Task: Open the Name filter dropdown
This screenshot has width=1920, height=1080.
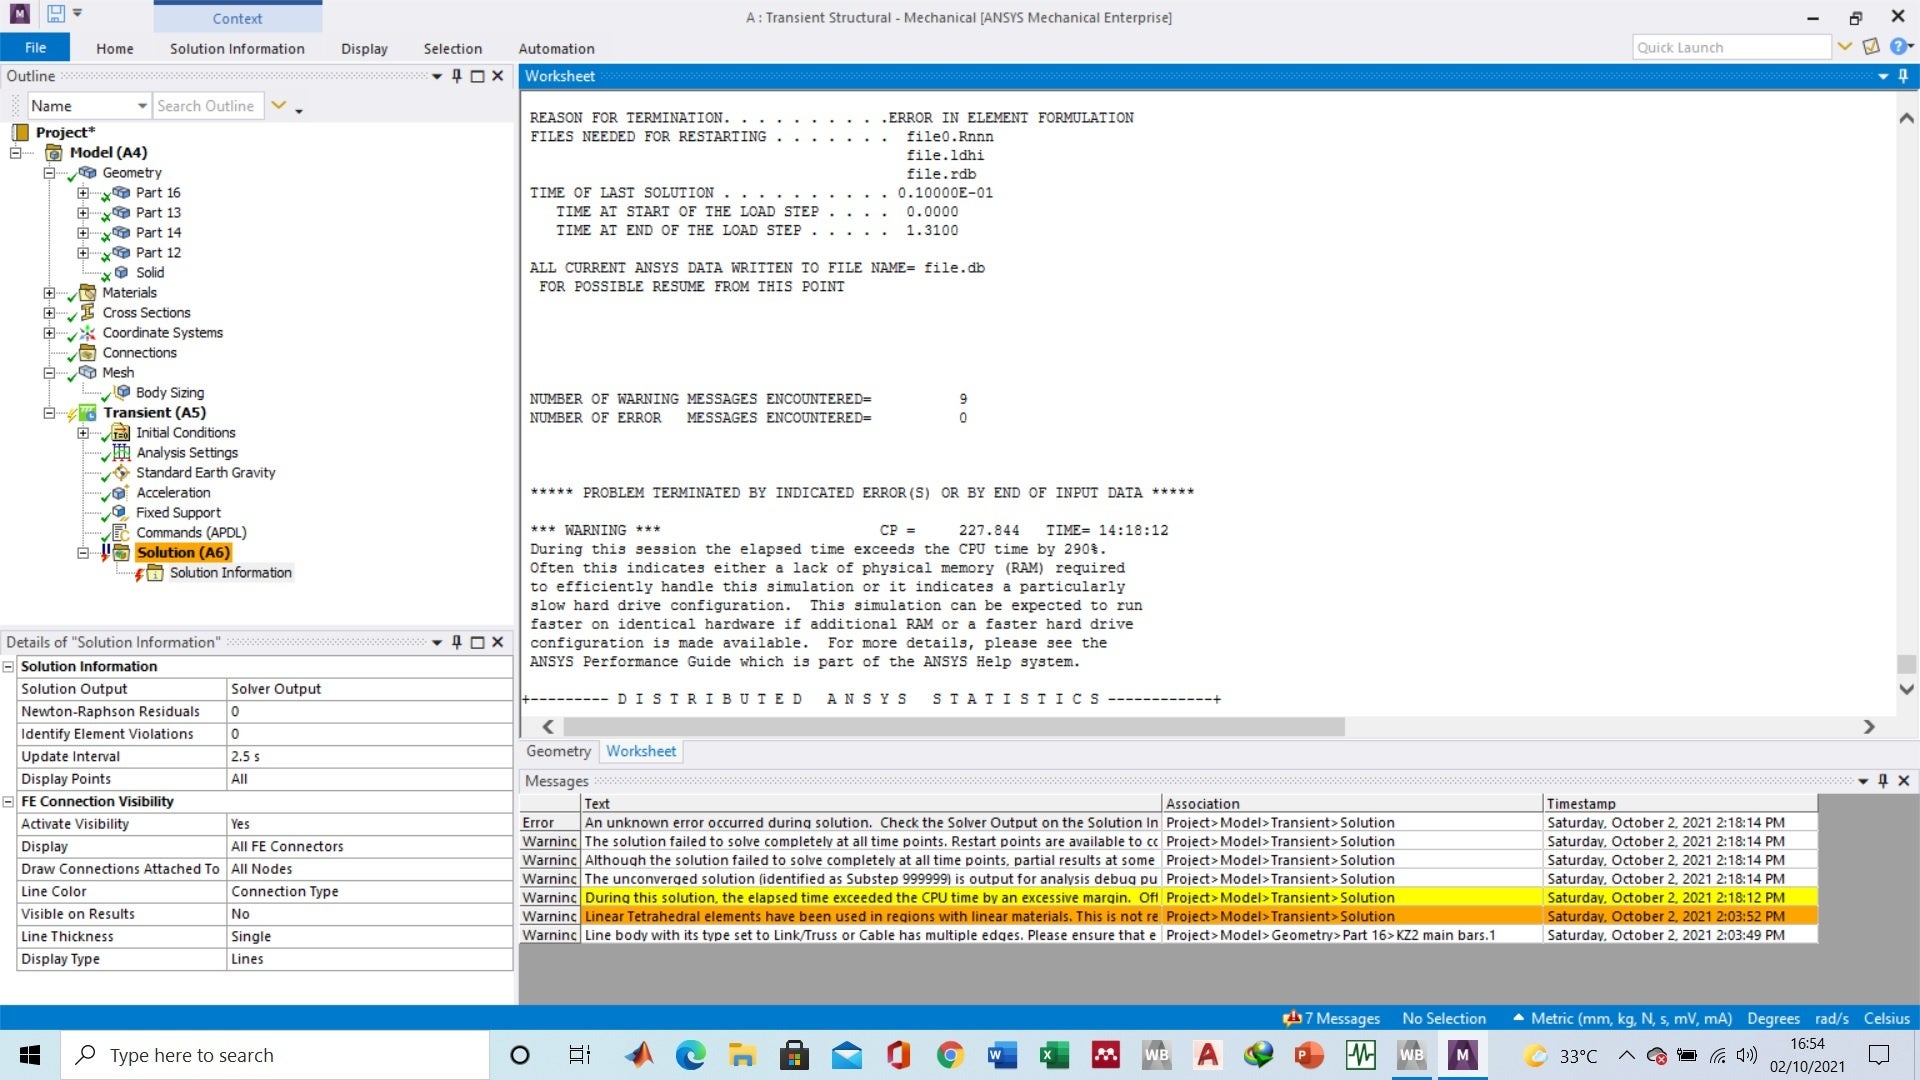Action: click(141, 106)
